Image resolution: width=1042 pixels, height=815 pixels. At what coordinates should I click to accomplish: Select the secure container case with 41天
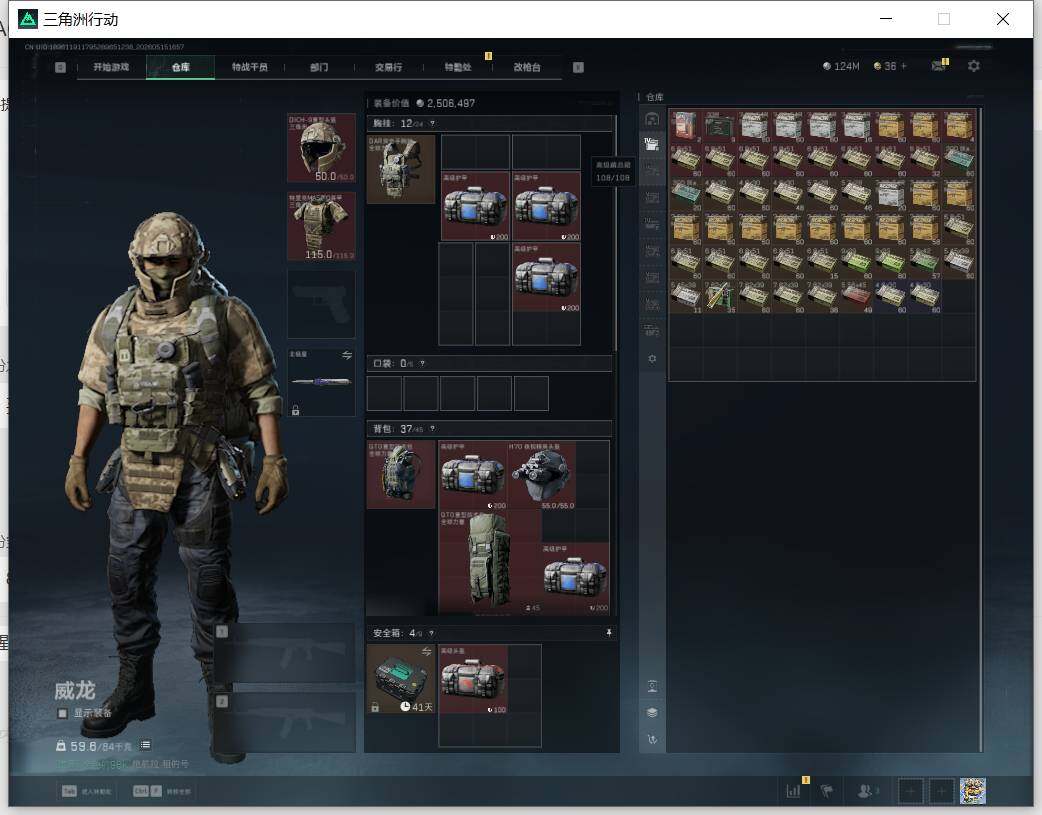400,679
